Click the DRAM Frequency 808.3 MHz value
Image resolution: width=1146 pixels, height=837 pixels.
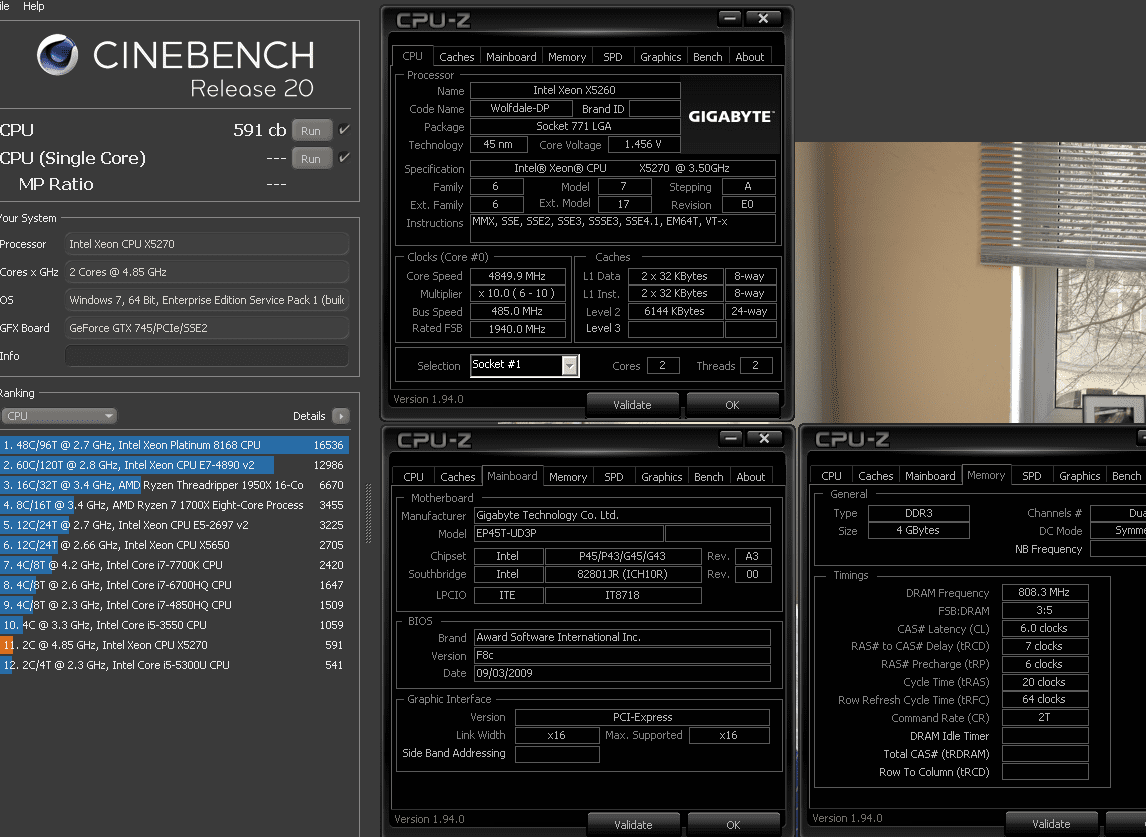click(x=1044, y=592)
